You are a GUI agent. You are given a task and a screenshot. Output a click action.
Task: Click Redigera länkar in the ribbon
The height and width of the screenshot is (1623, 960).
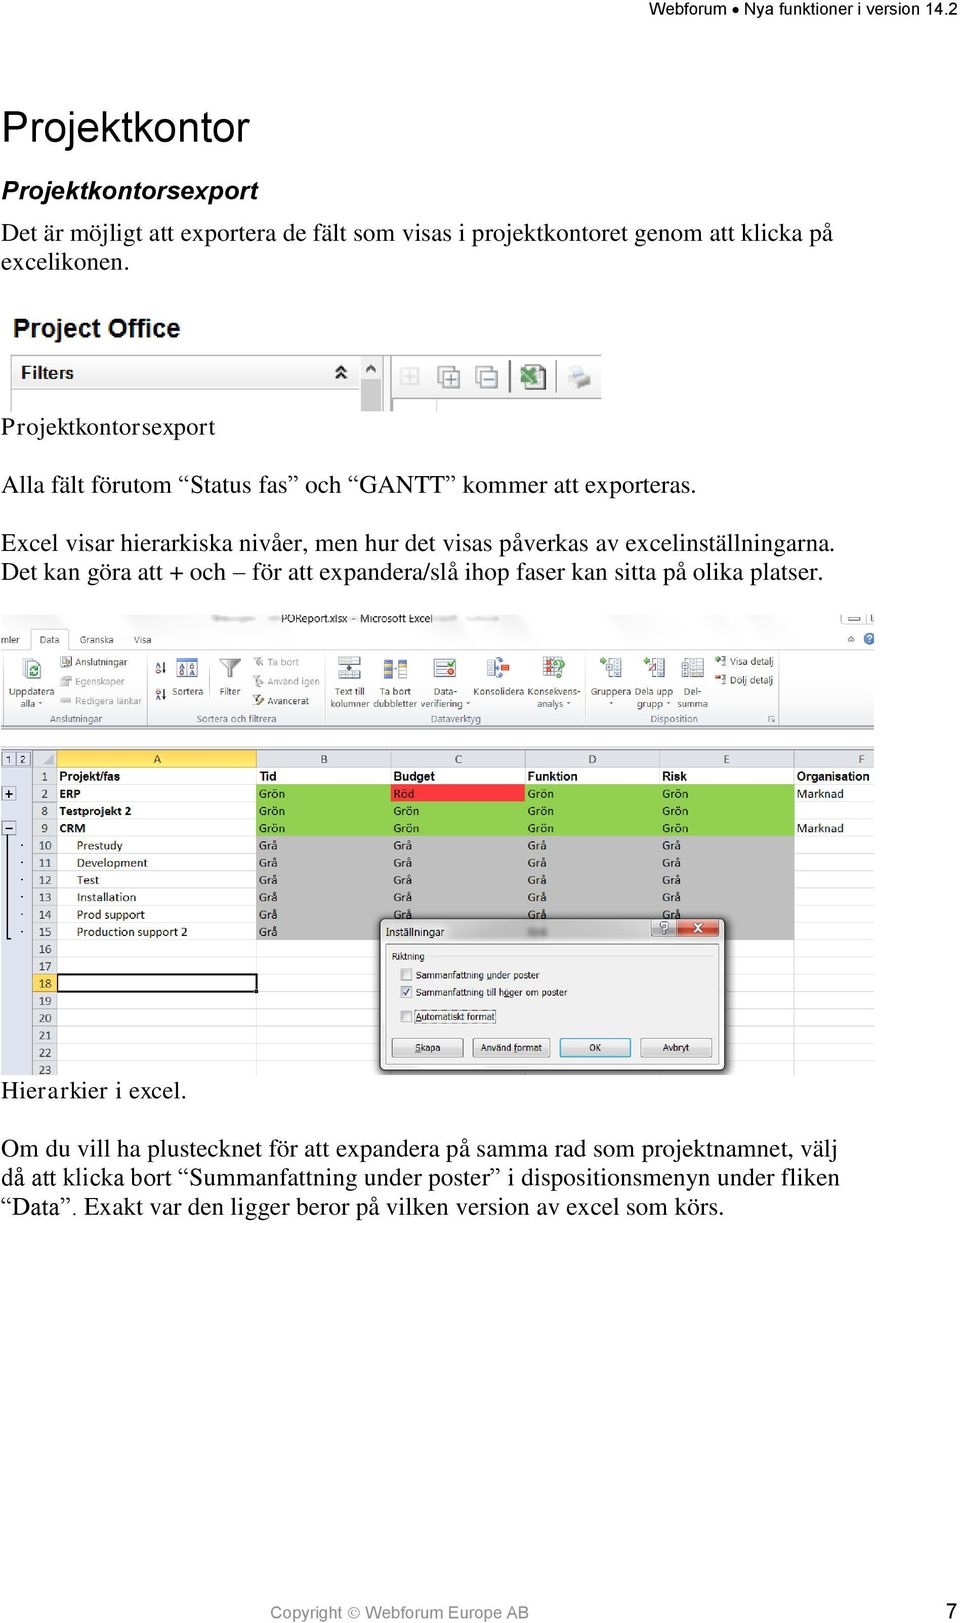tap(101, 701)
